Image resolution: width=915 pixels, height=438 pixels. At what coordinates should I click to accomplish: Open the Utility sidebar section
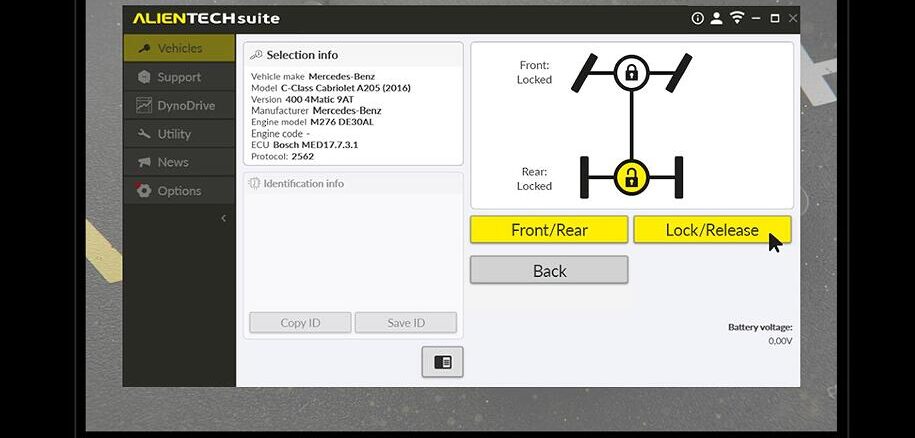click(179, 134)
